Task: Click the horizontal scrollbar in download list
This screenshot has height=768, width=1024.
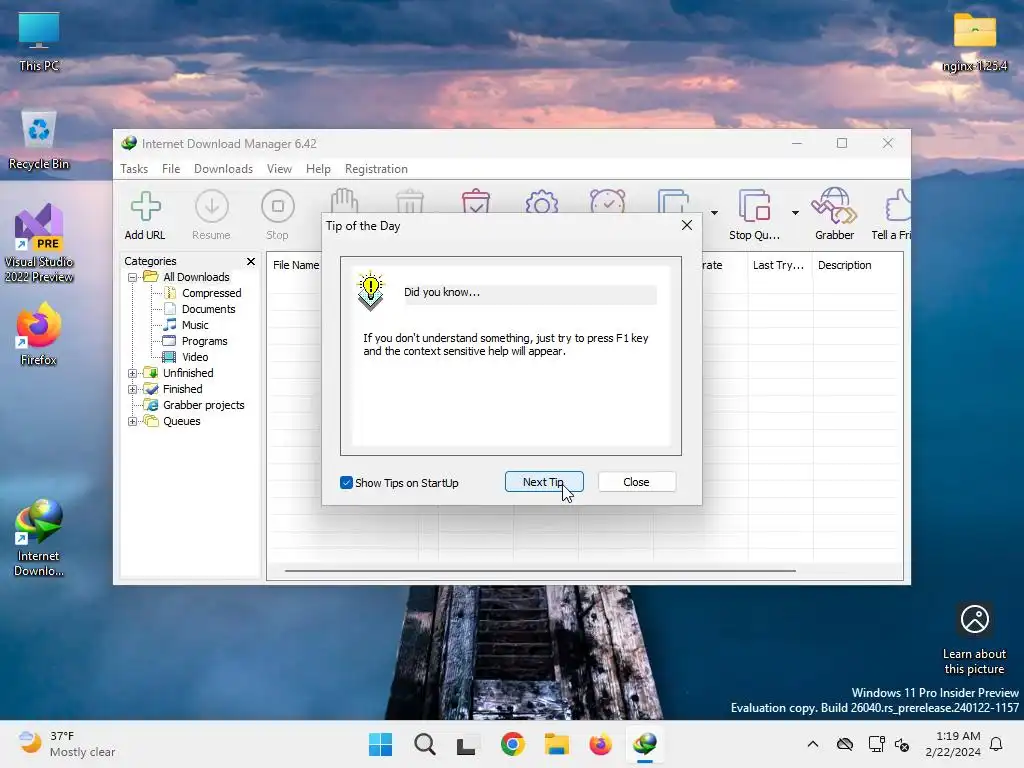Action: point(540,571)
